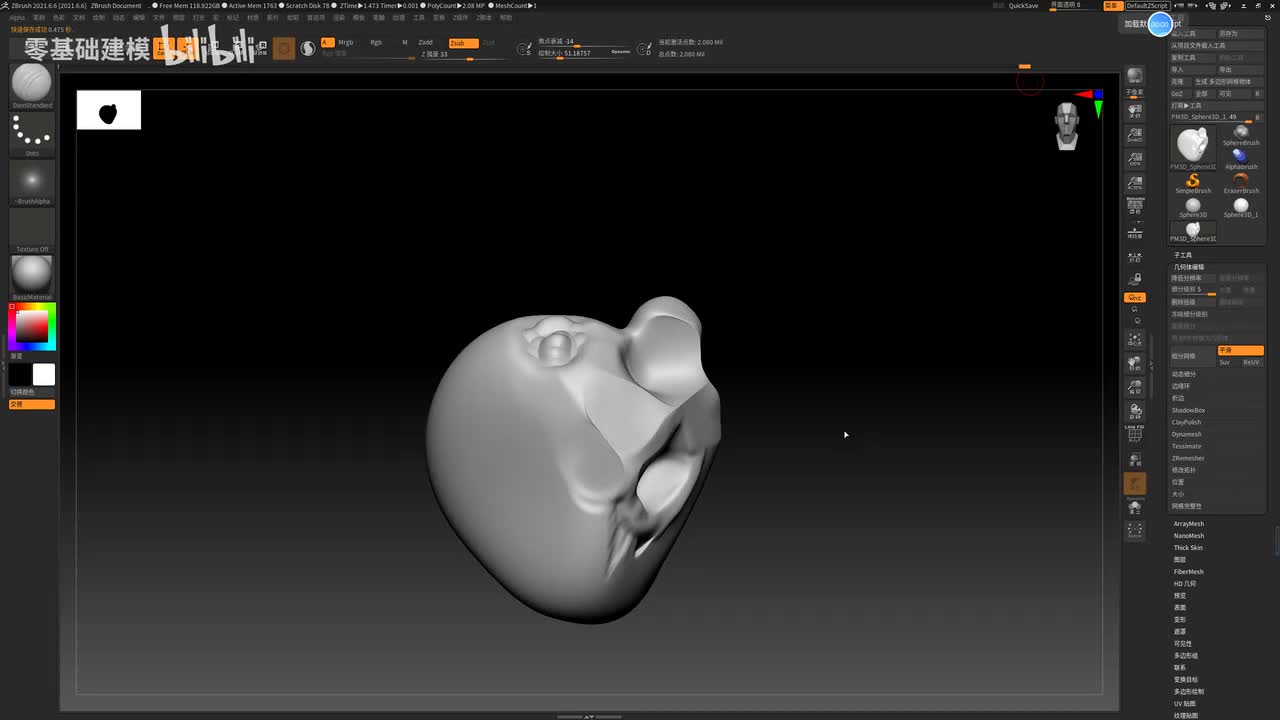Expand the UV map subpalette
1280x720 pixels.
pos(1185,704)
